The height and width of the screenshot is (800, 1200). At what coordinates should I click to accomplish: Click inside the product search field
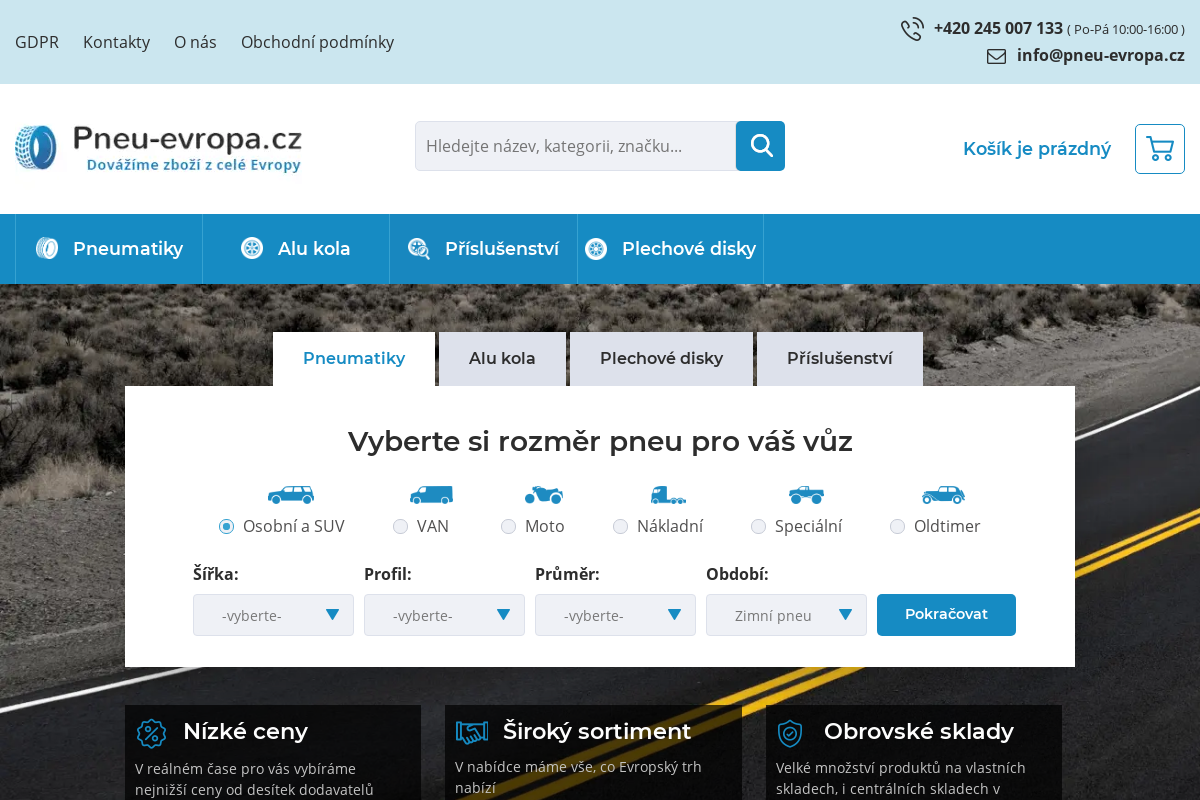pos(575,146)
